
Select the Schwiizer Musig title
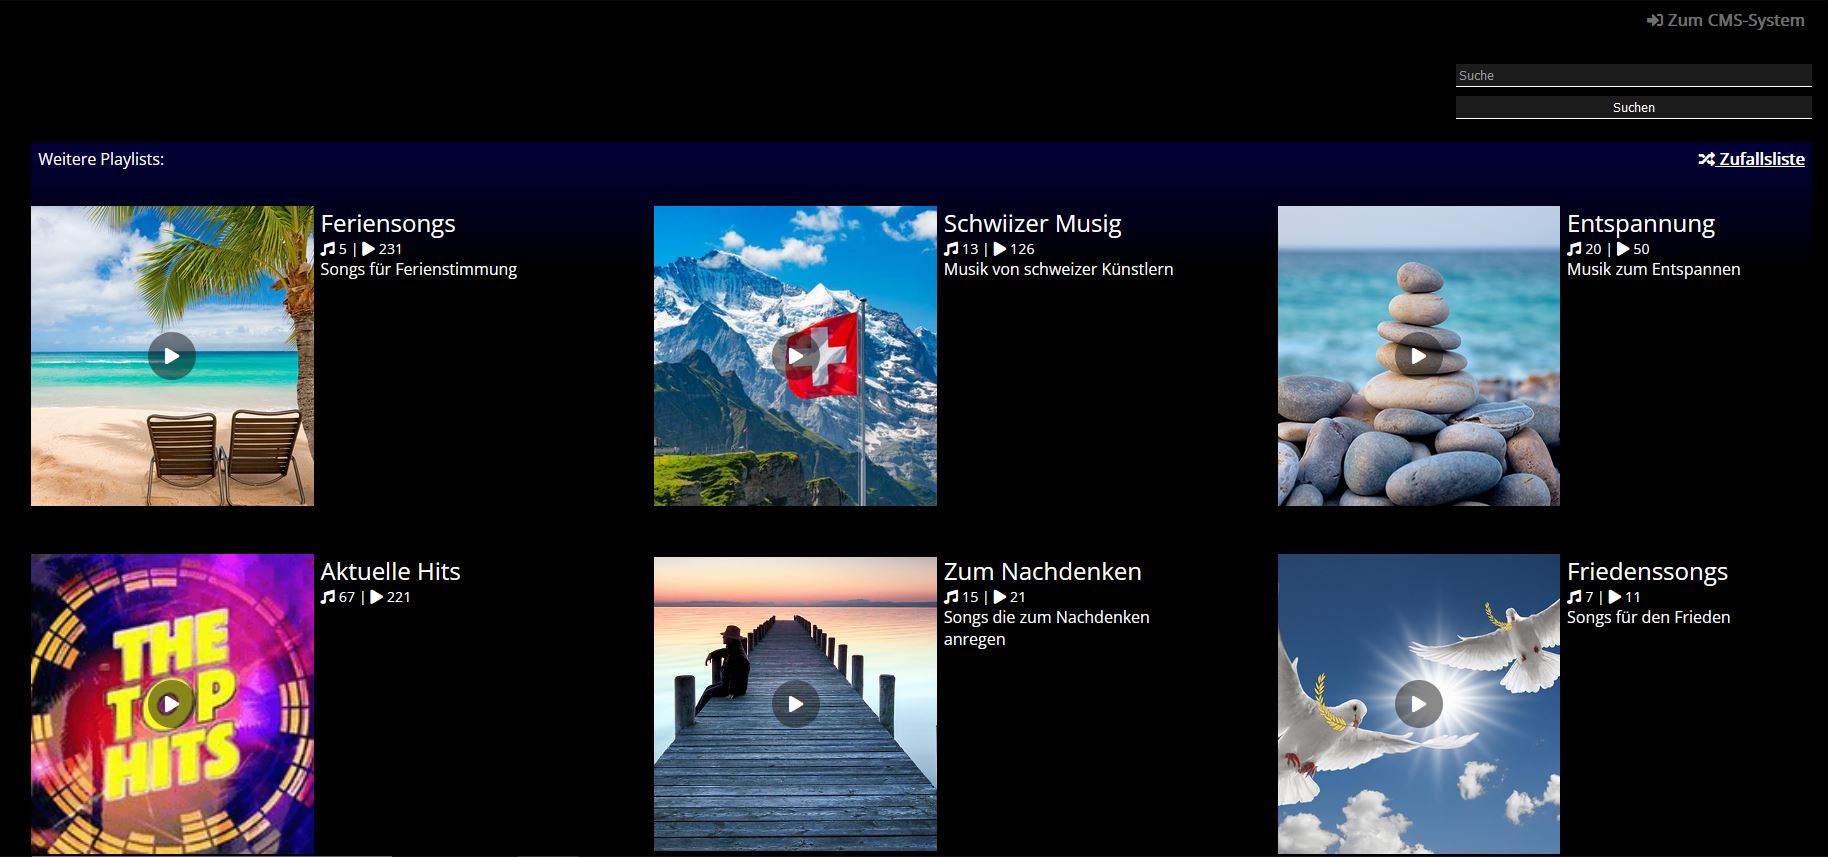pyautogui.click(x=1032, y=223)
